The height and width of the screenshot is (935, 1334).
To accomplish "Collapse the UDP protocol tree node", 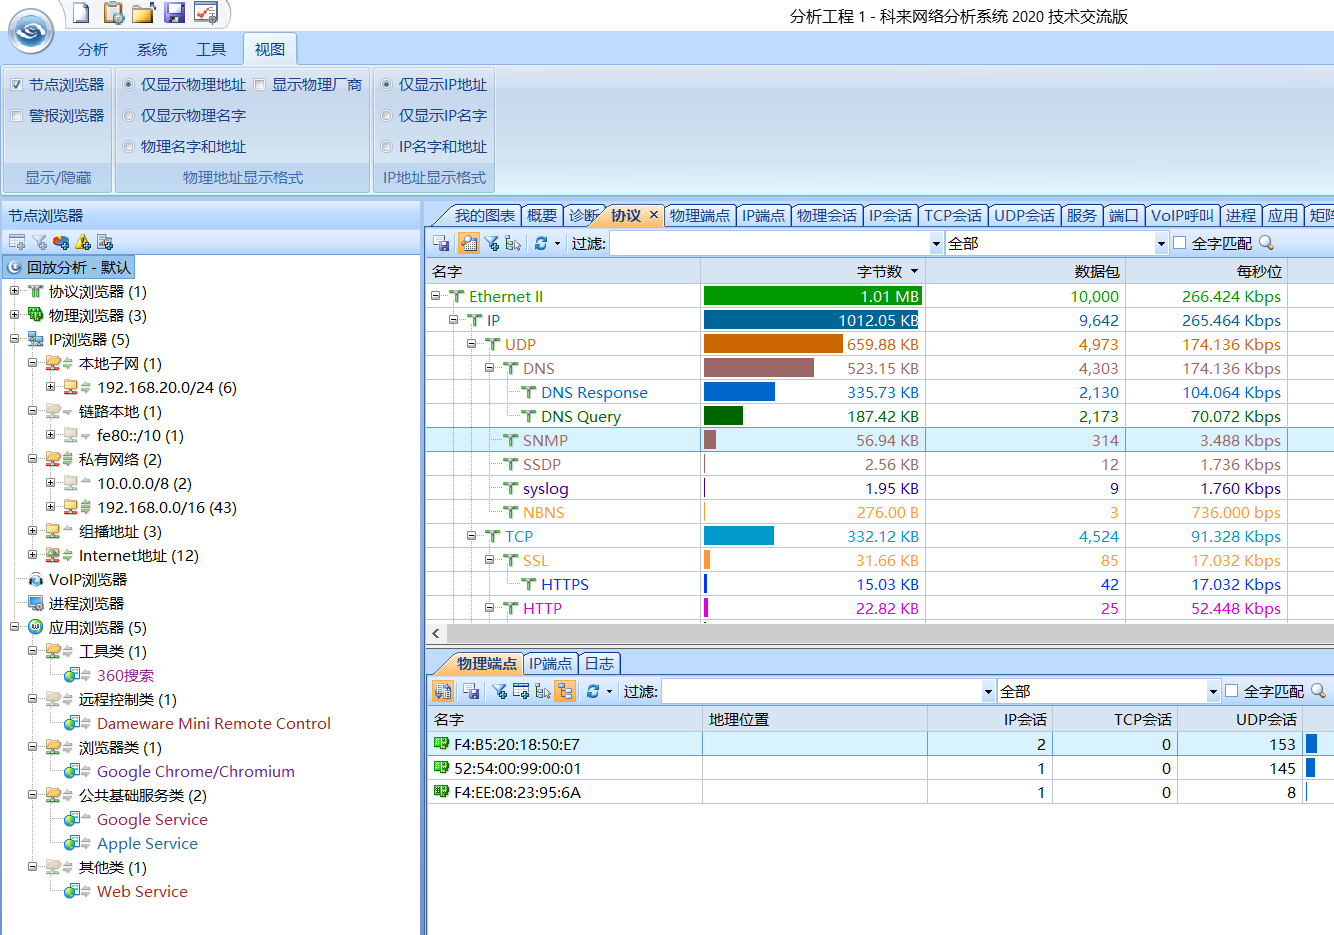I will click(472, 344).
